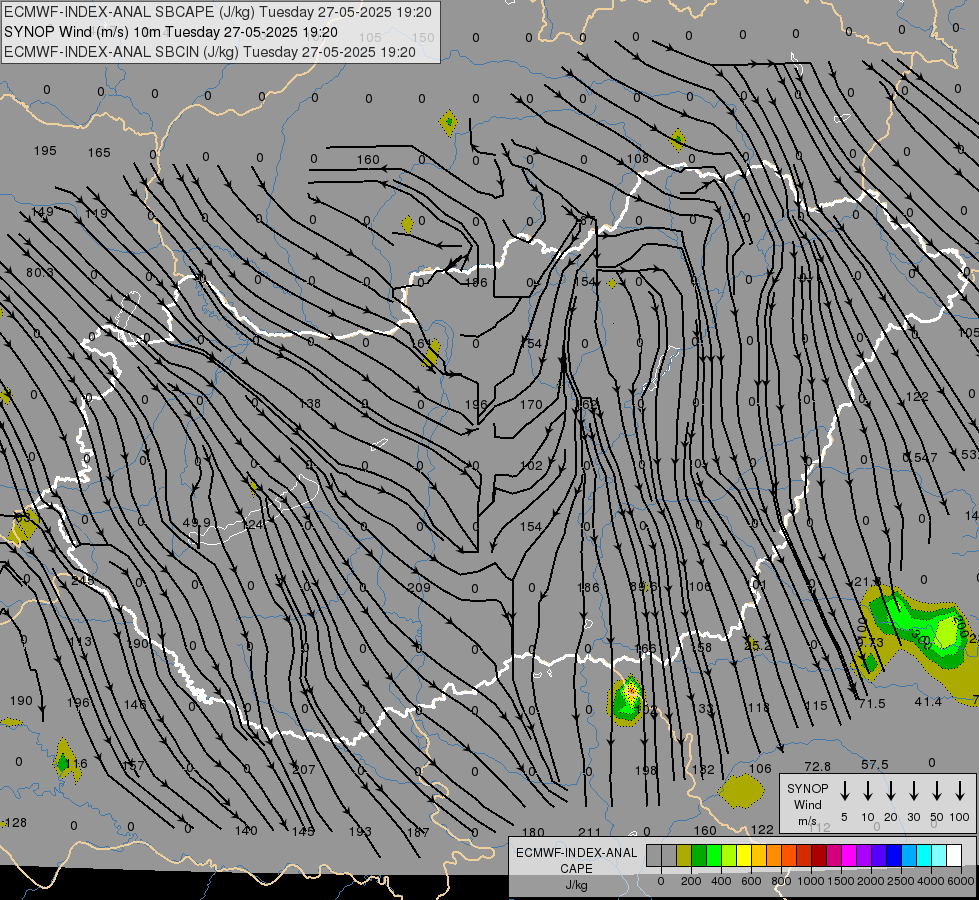Click the 50 m/s wind arrow in legend
Screen dimensions: 979x900
coord(937,791)
